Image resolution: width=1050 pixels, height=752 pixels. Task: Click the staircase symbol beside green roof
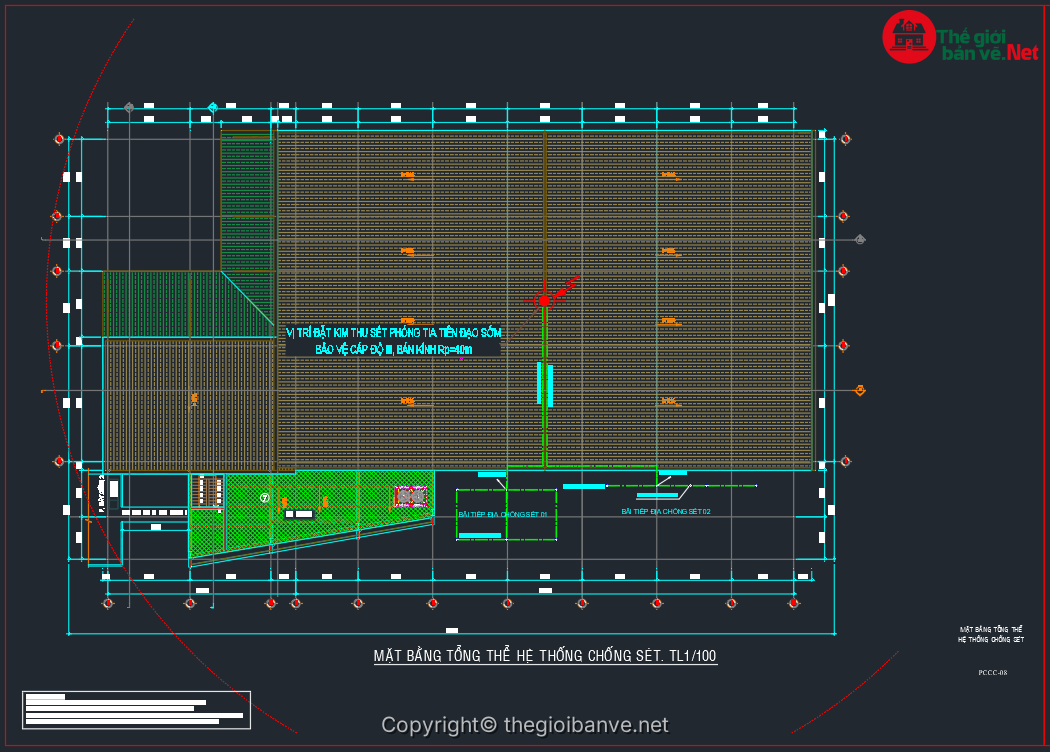point(209,490)
